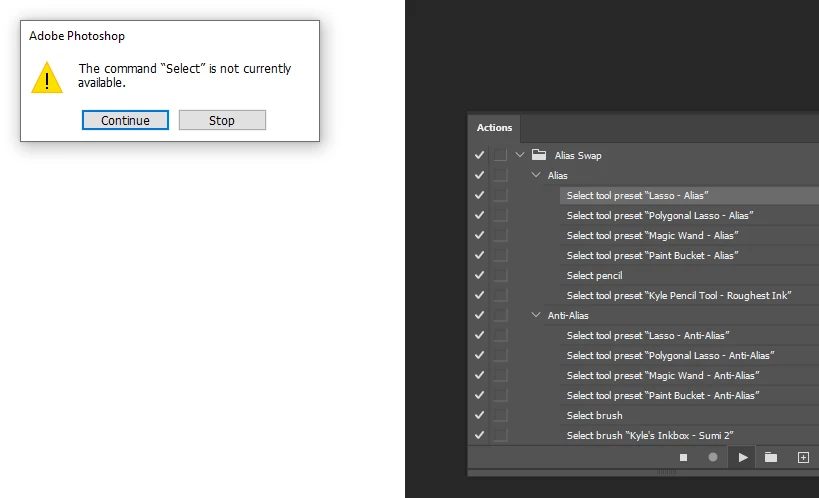Toggle checkmark for "Magic Wand - Anti-Alias" step

(x=479, y=375)
